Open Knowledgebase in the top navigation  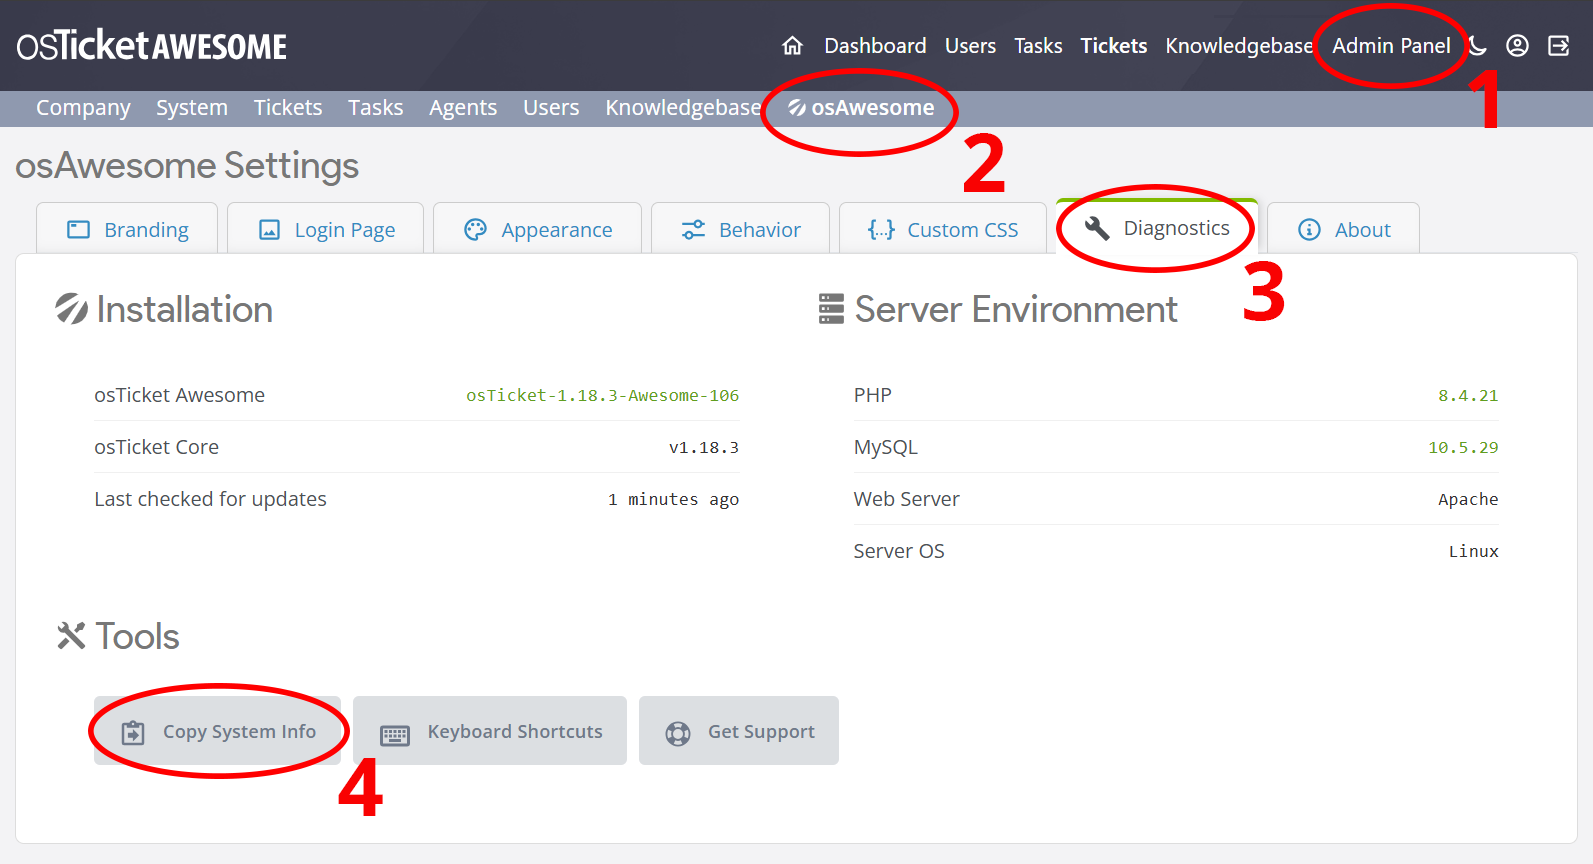(1239, 46)
